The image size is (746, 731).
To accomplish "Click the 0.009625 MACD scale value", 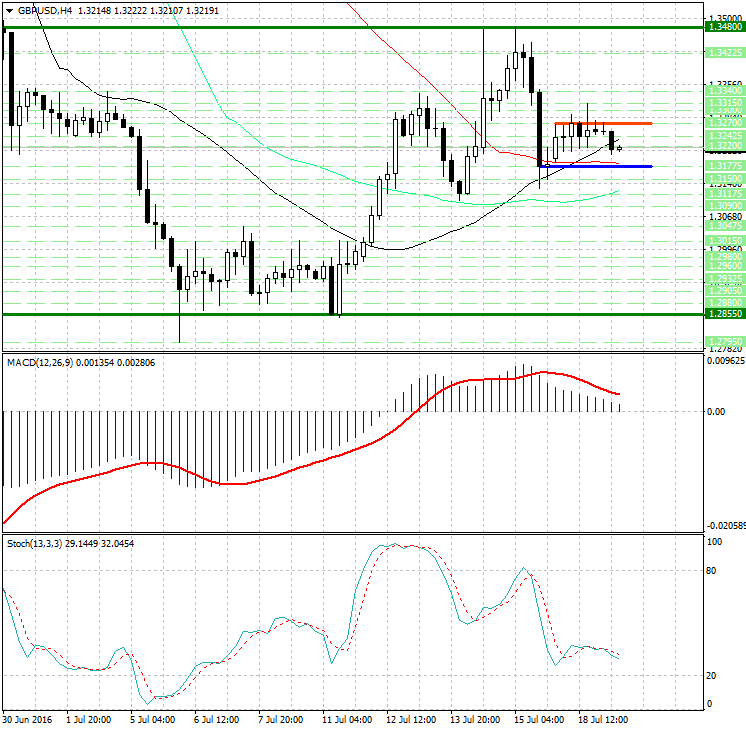I will pos(726,361).
